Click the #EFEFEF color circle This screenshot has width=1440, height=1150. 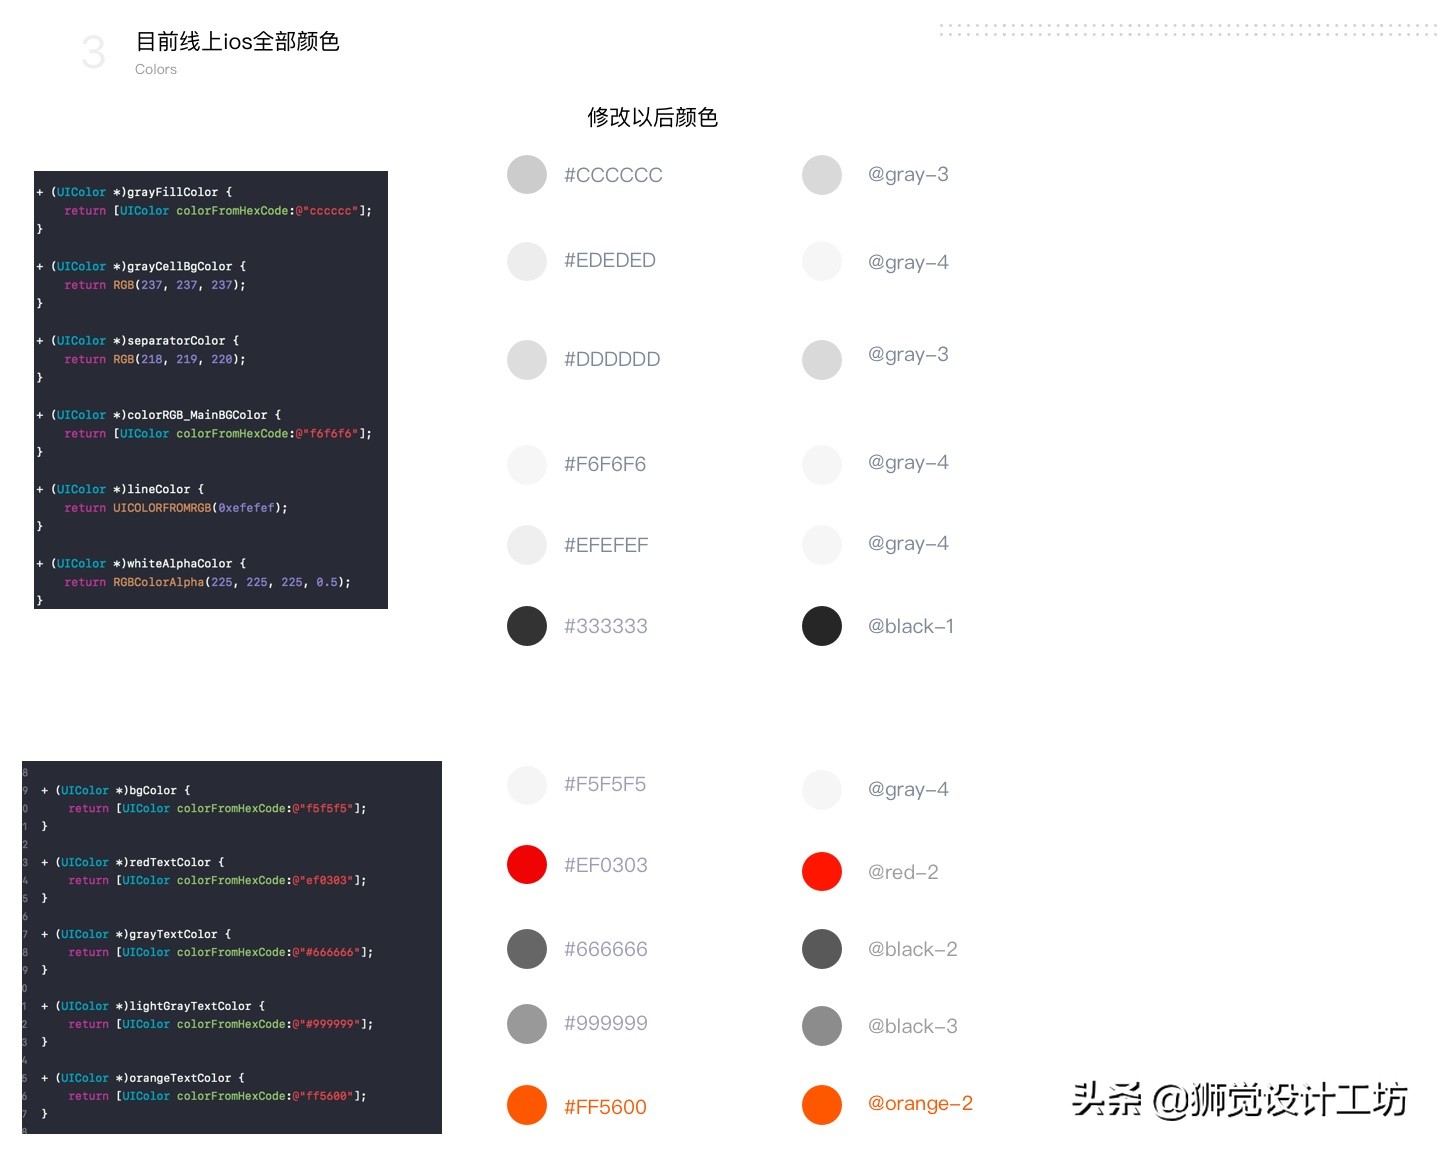tap(526, 544)
